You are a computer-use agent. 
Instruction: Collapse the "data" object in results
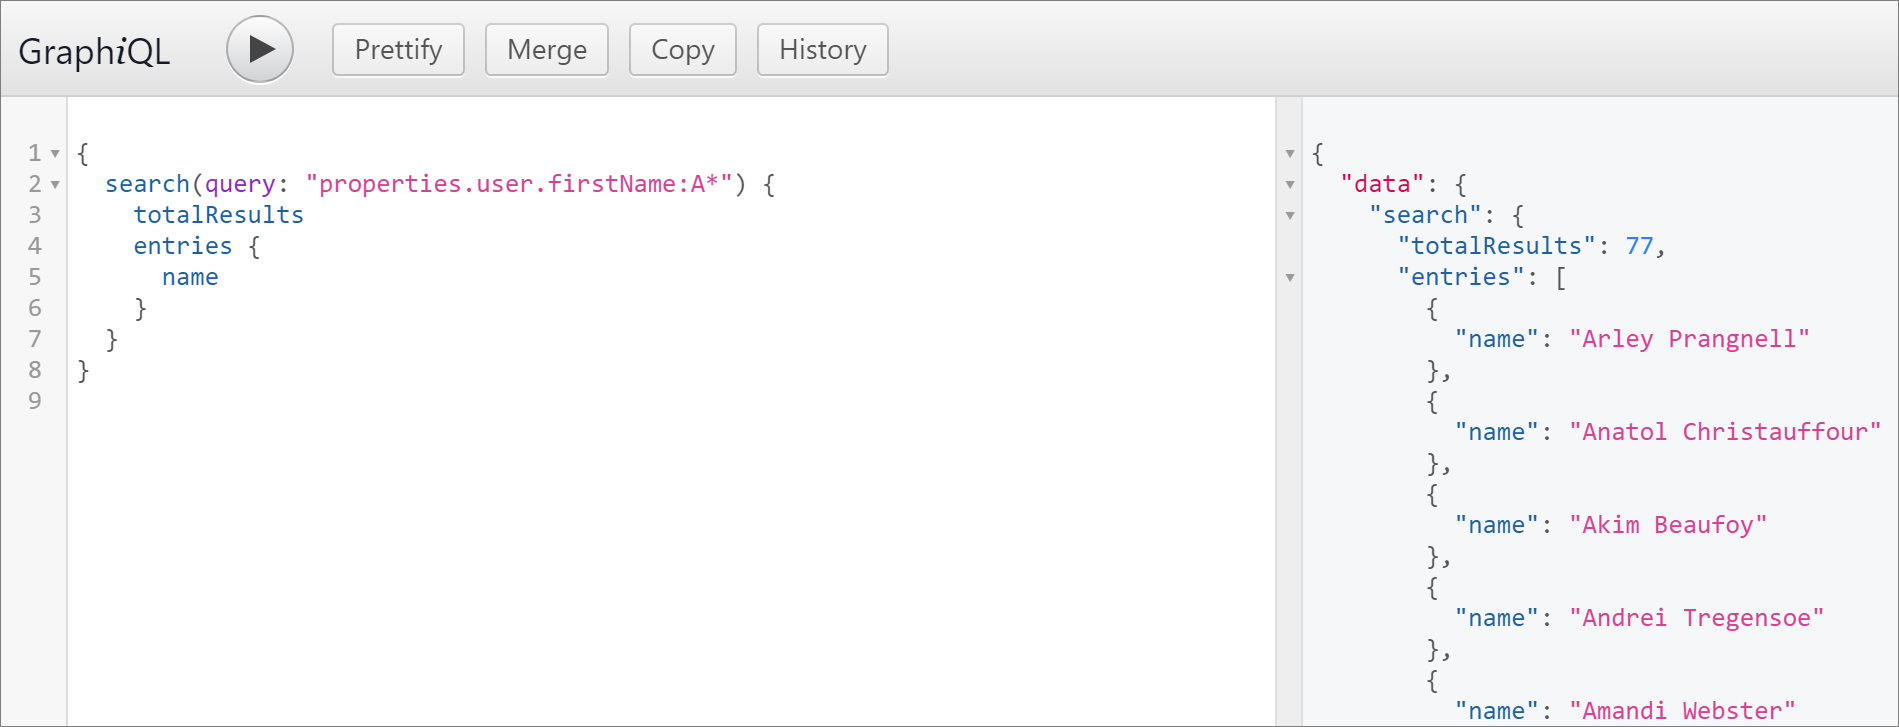[1290, 185]
